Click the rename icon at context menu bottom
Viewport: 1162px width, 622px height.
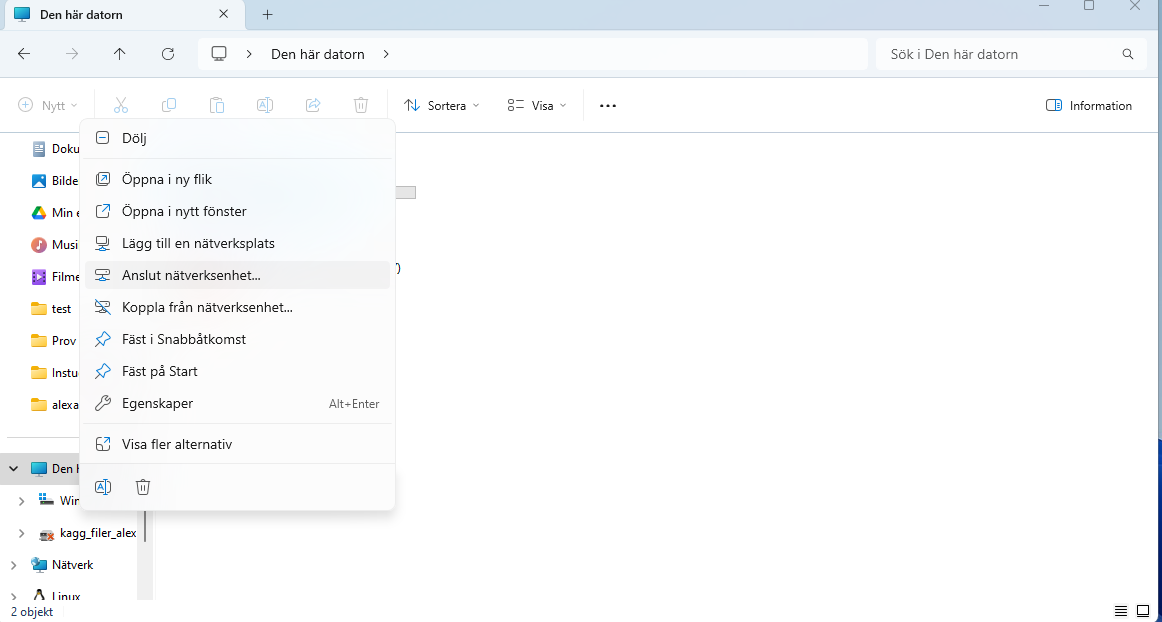[x=103, y=487]
